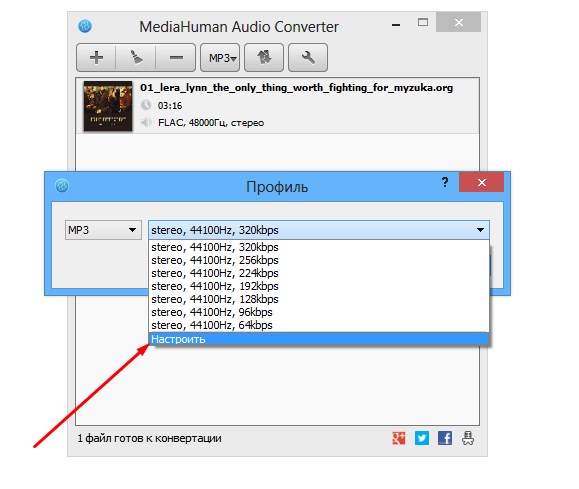Choose stereo, 44100Hz, 256kbps option
This screenshot has width=579, height=489.
click(x=319, y=260)
